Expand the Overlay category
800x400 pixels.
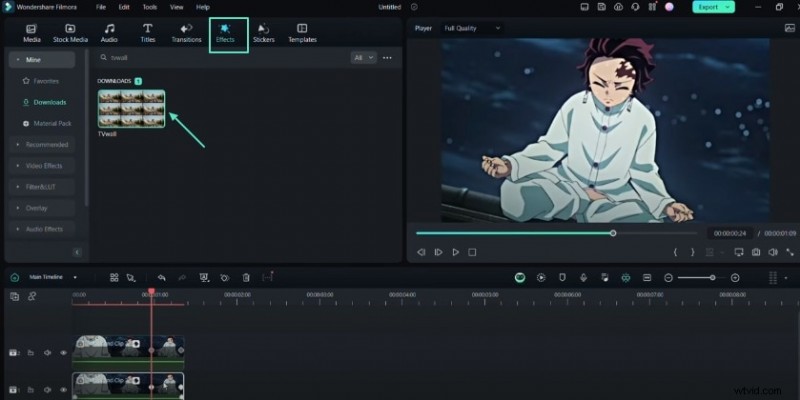click(x=42, y=208)
